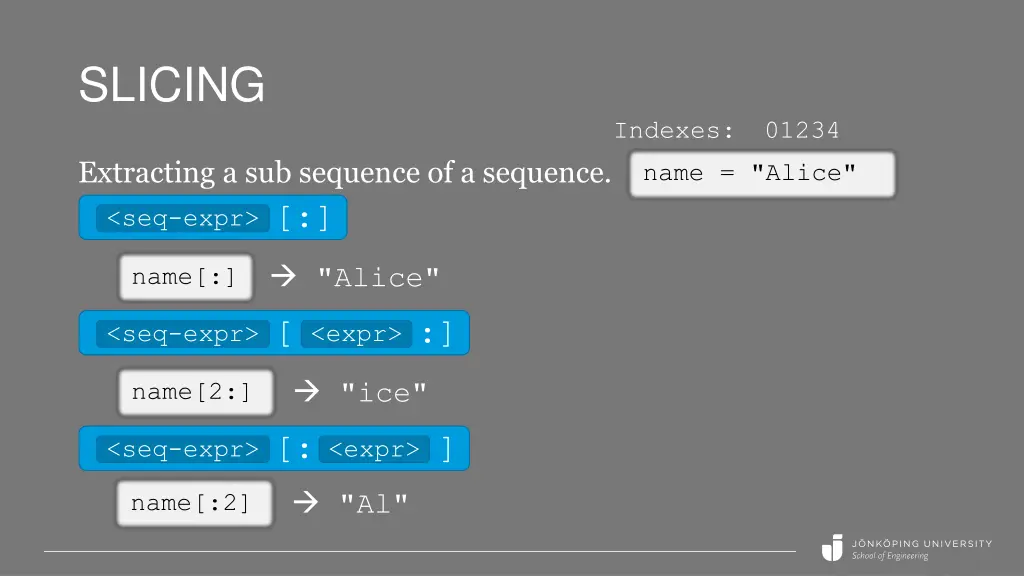
Task: Click the arrow after name[2:] box
Action: coord(307,391)
